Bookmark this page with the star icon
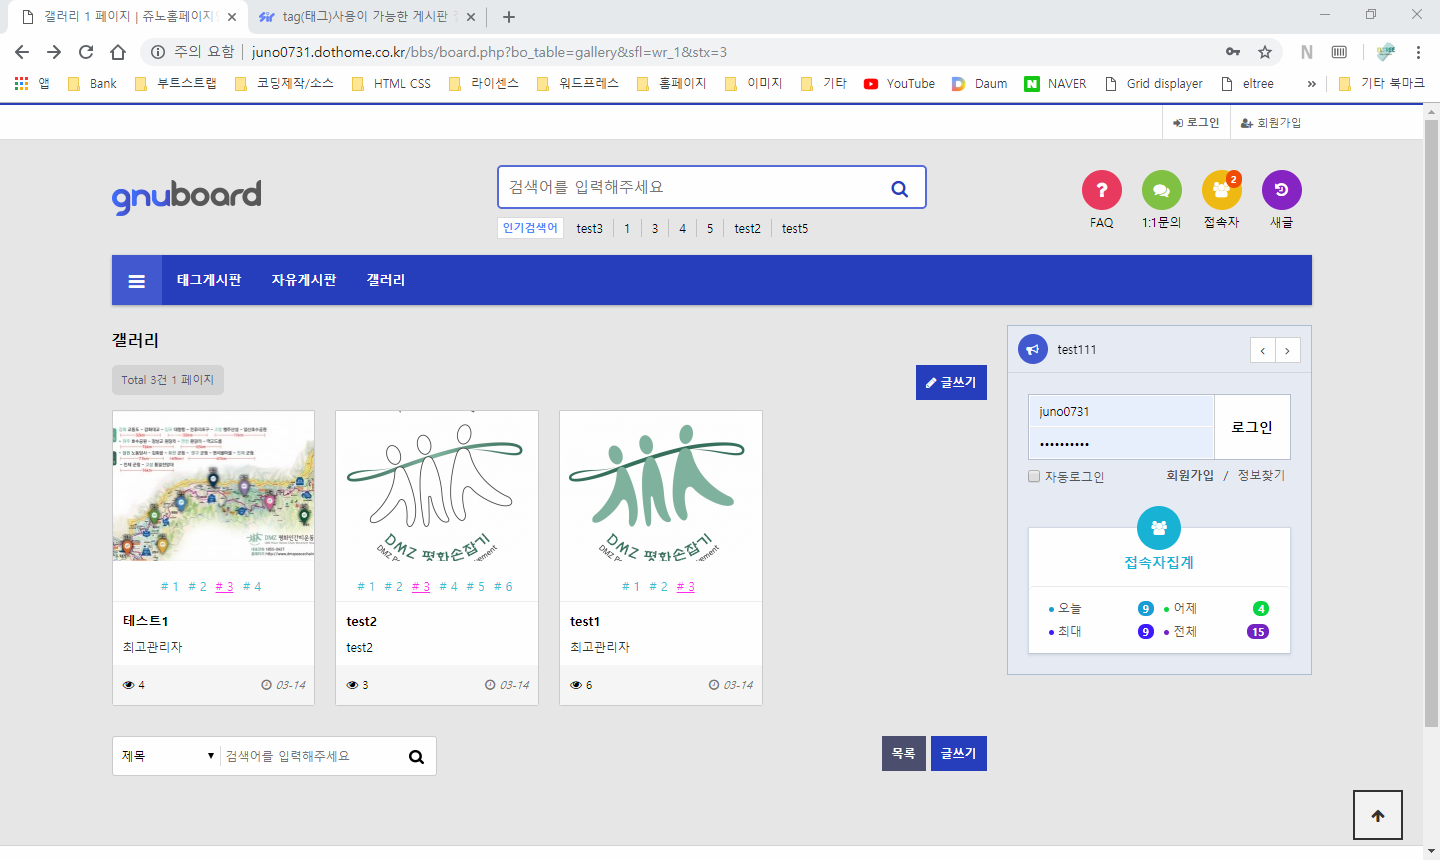Screen dimensions: 1440x860 pos(1265,52)
